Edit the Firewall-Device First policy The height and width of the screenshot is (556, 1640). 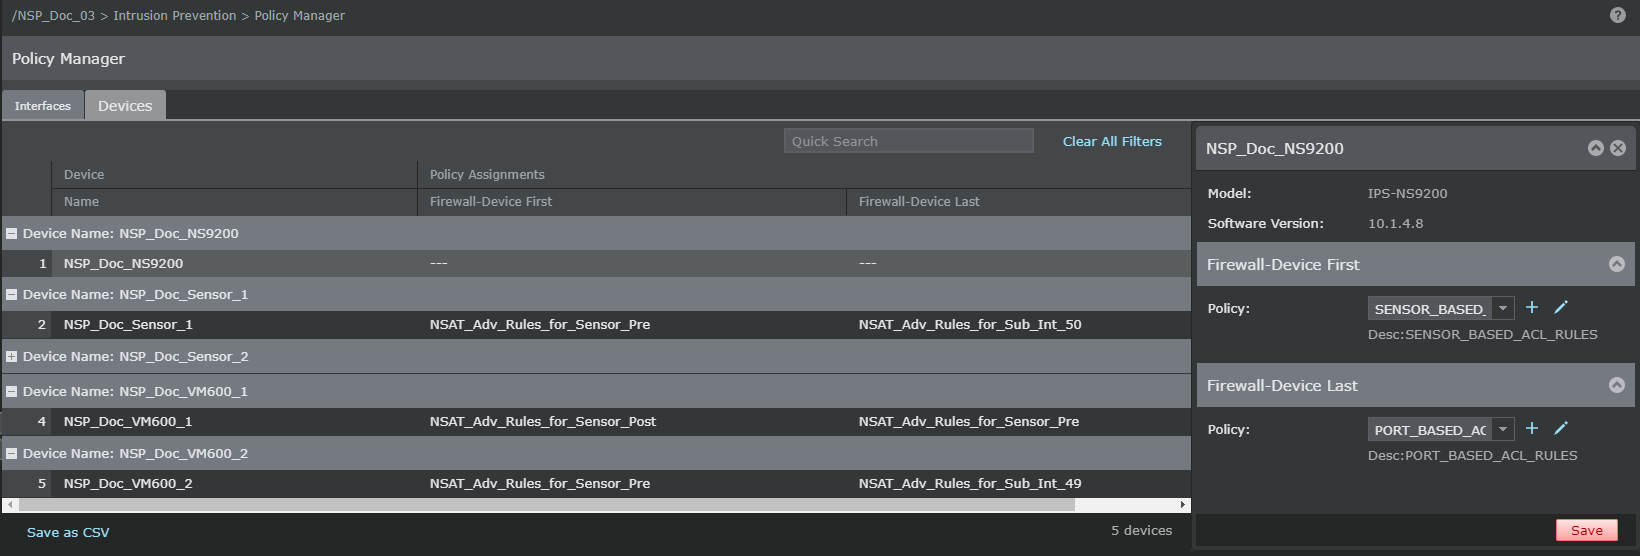pyautogui.click(x=1561, y=307)
